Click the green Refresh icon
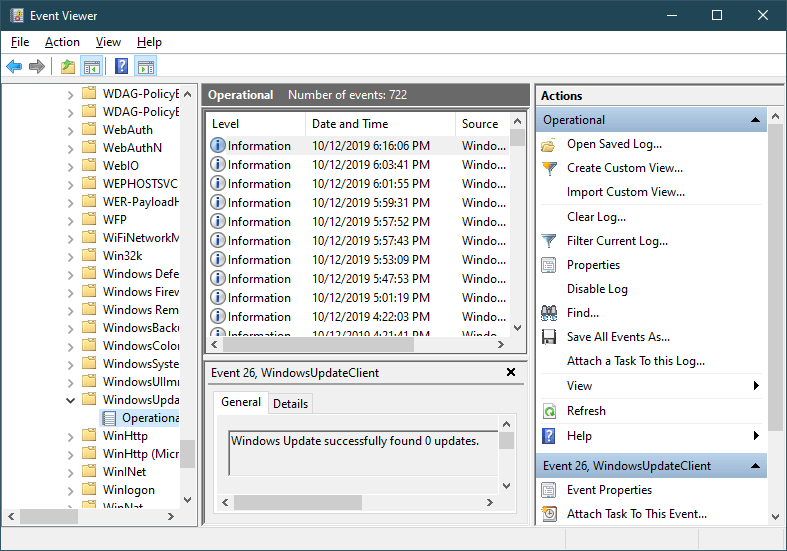 (x=549, y=411)
